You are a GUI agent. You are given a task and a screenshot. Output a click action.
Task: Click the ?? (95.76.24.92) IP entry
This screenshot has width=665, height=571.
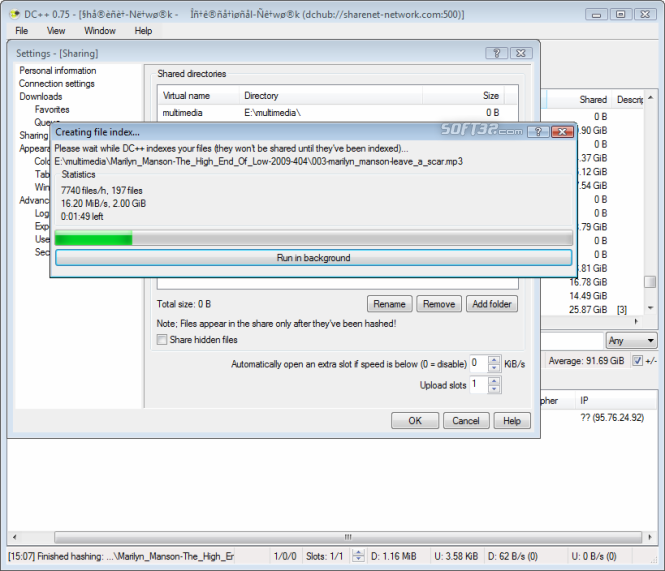612,418
